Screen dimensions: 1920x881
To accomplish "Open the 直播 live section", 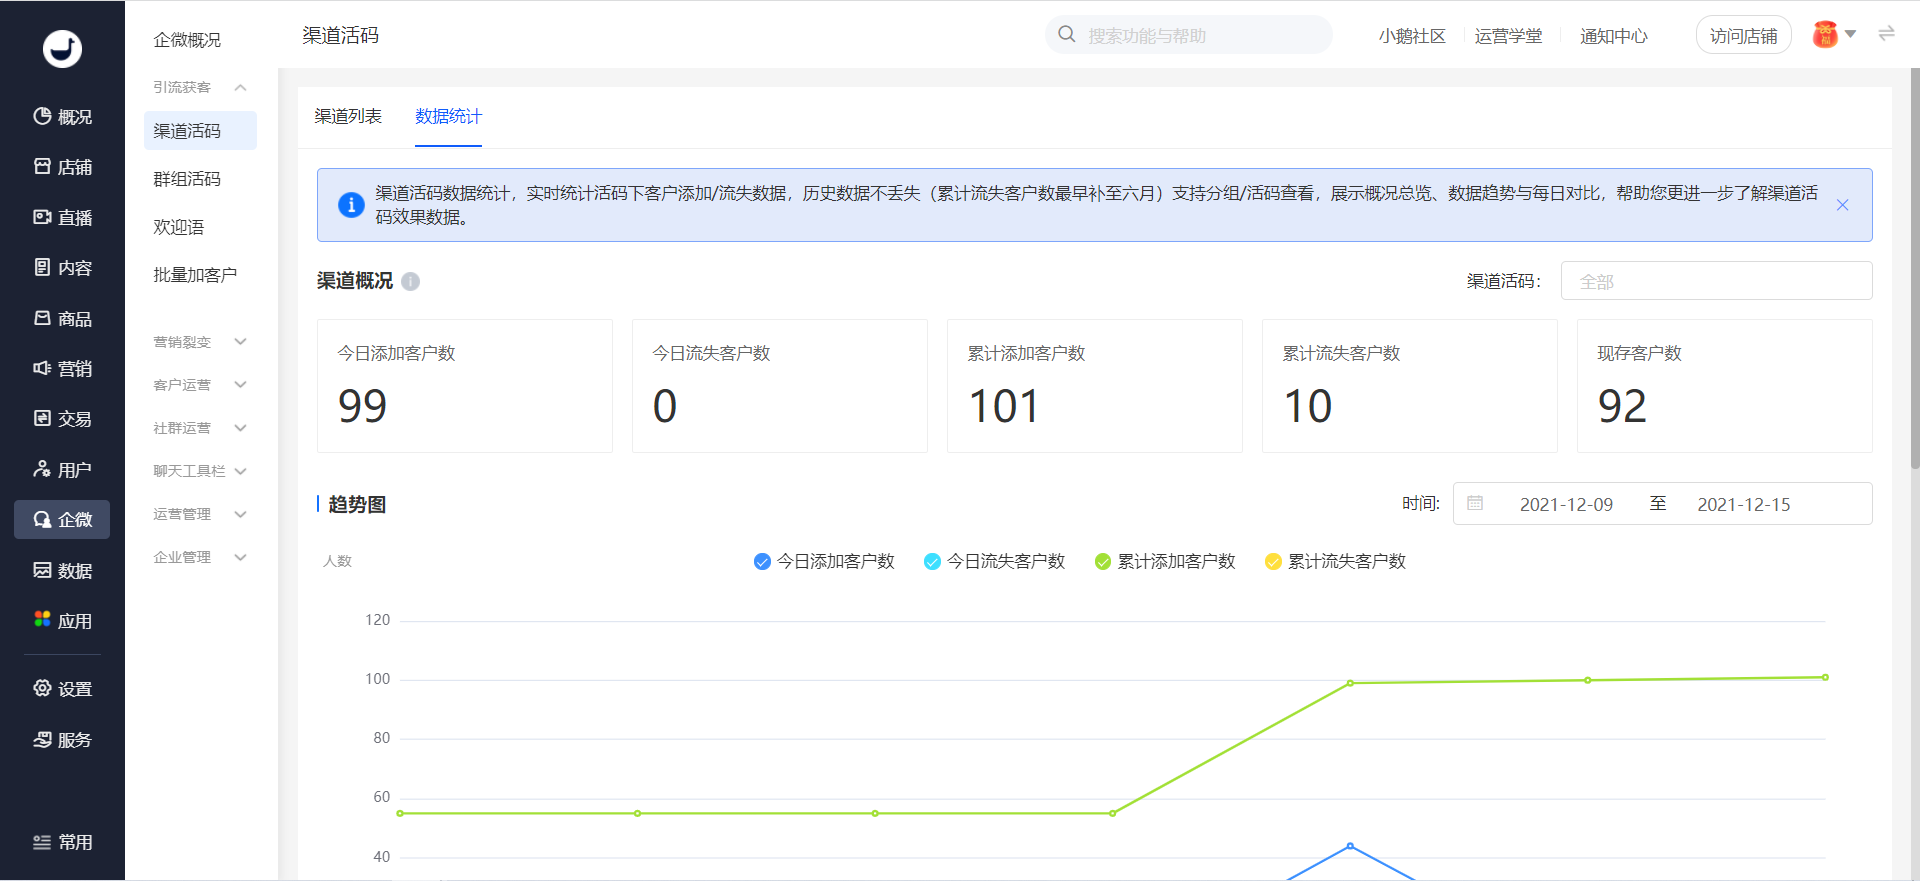I will 62,217.
